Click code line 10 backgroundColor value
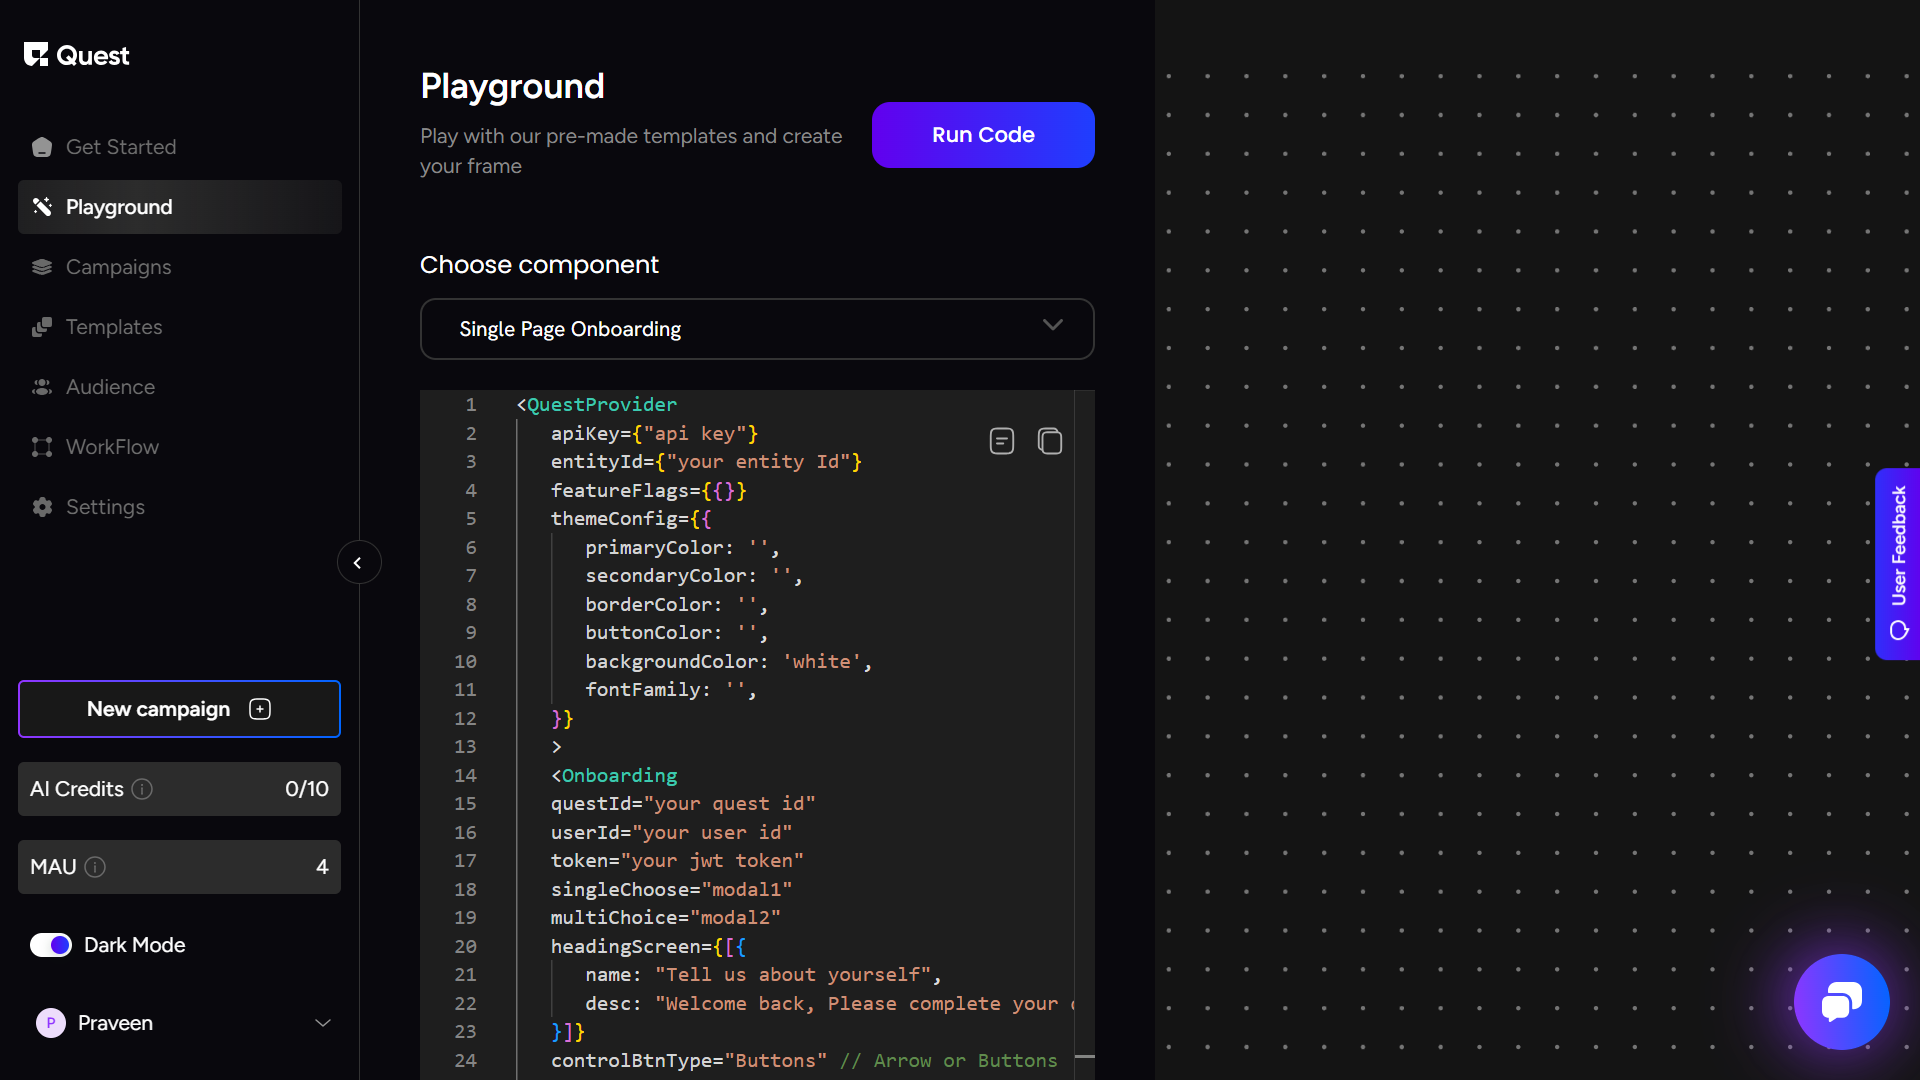The image size is (1920, 1080). click(822, 662)
